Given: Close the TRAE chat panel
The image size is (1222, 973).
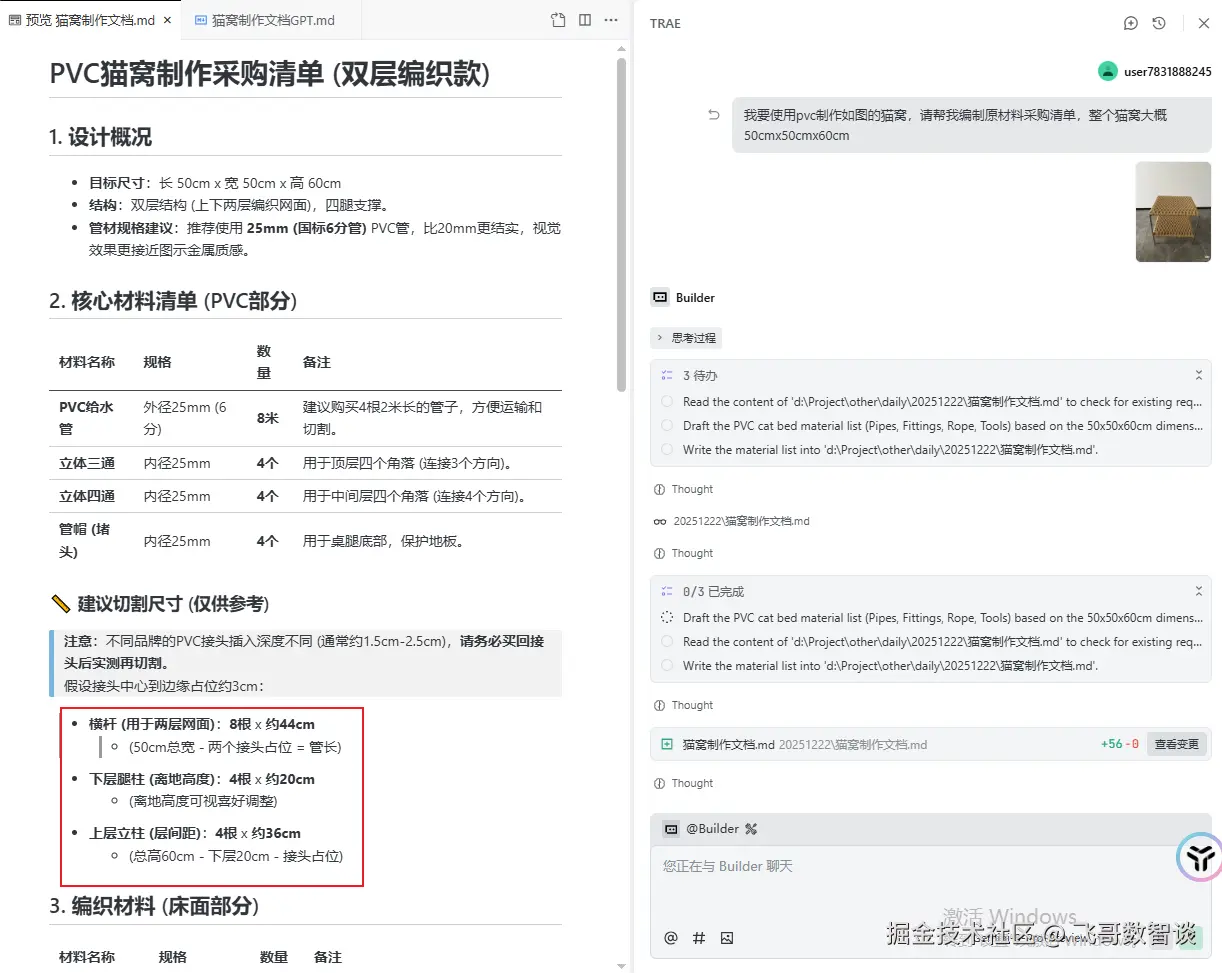Looking at the screenshot, I should pos(1204,23).
